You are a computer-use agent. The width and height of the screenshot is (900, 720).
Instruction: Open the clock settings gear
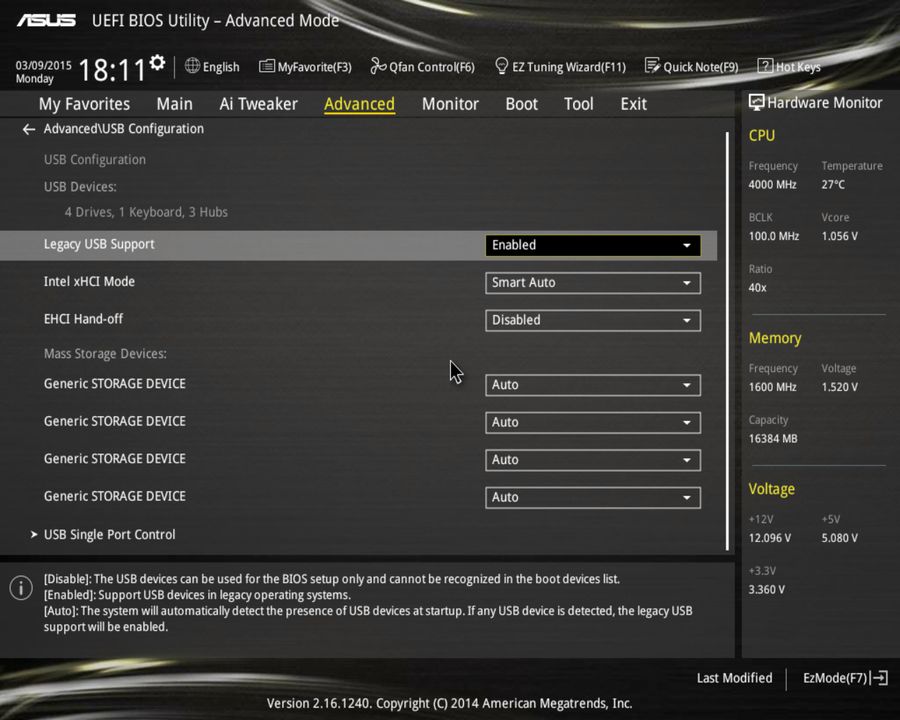point(156,60)
